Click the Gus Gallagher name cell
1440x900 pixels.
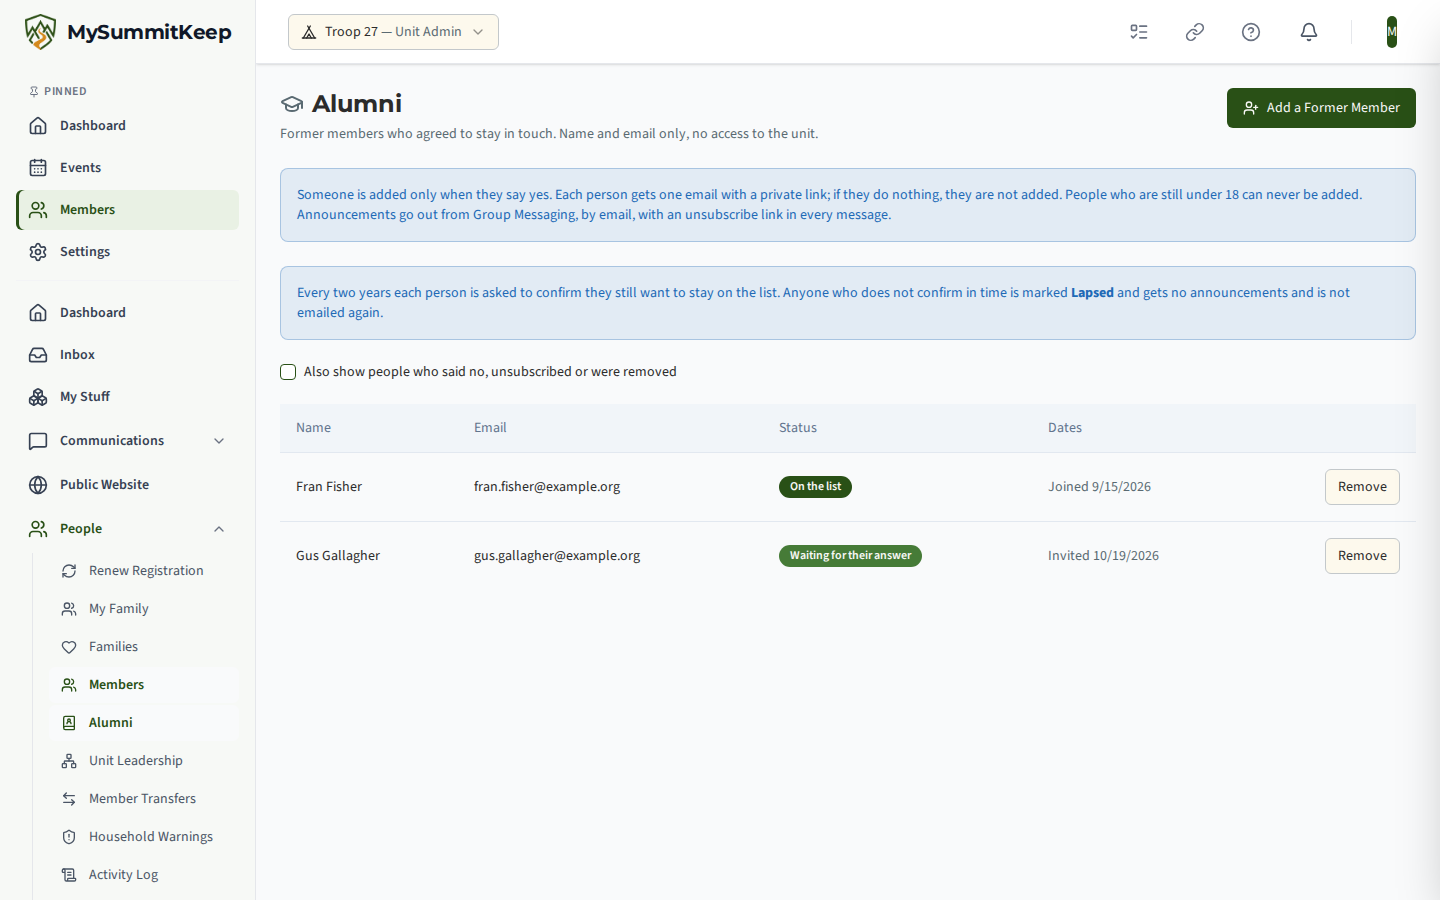click(338, 556)
